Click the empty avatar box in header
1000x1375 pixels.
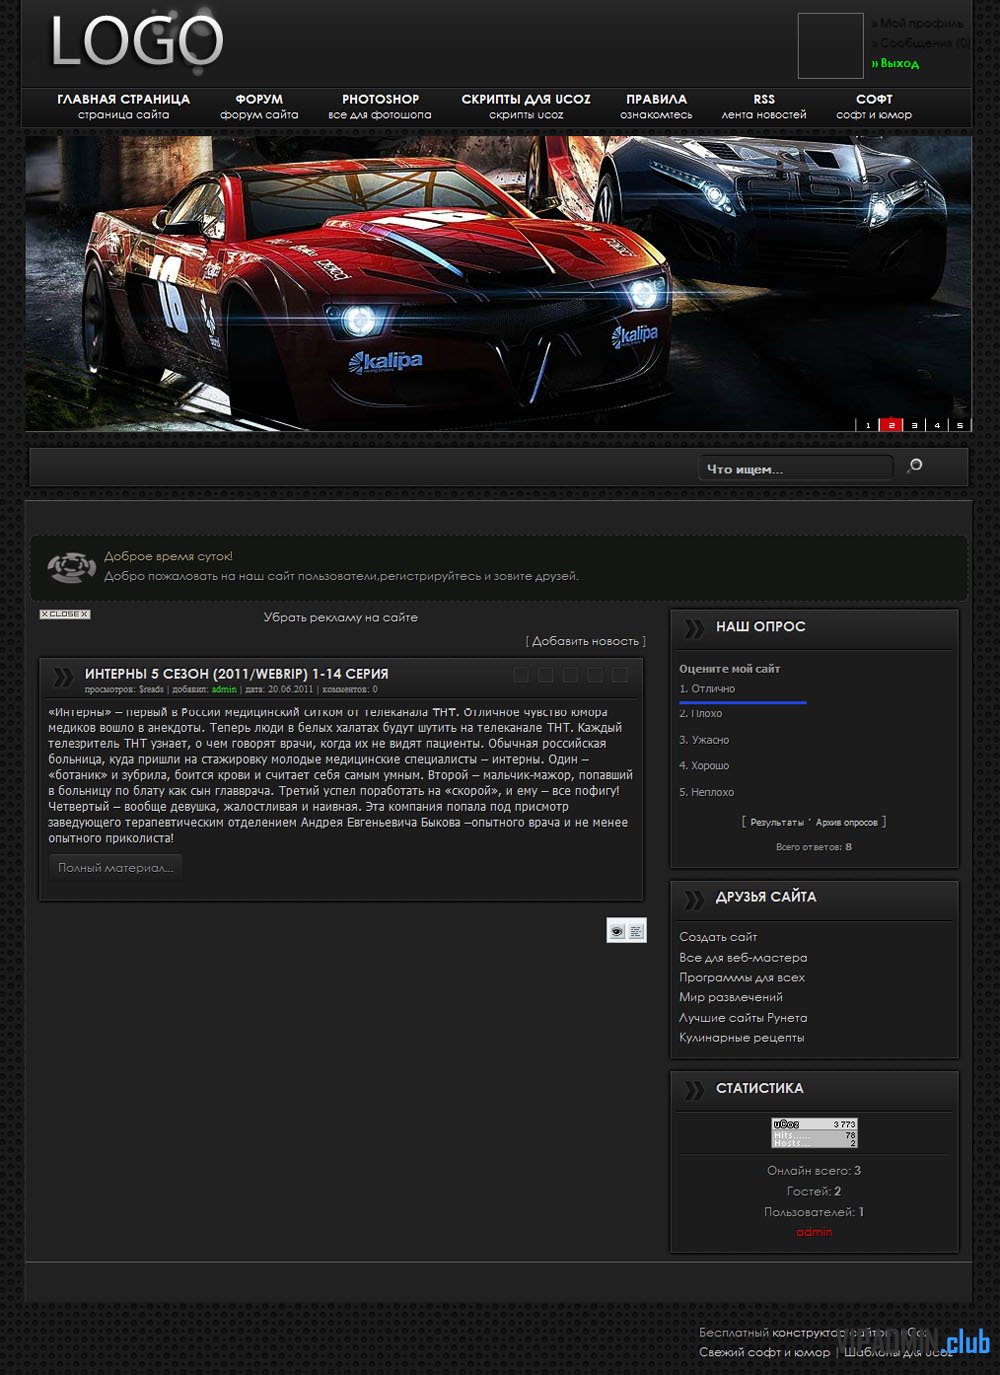click(x=830, y=45)
